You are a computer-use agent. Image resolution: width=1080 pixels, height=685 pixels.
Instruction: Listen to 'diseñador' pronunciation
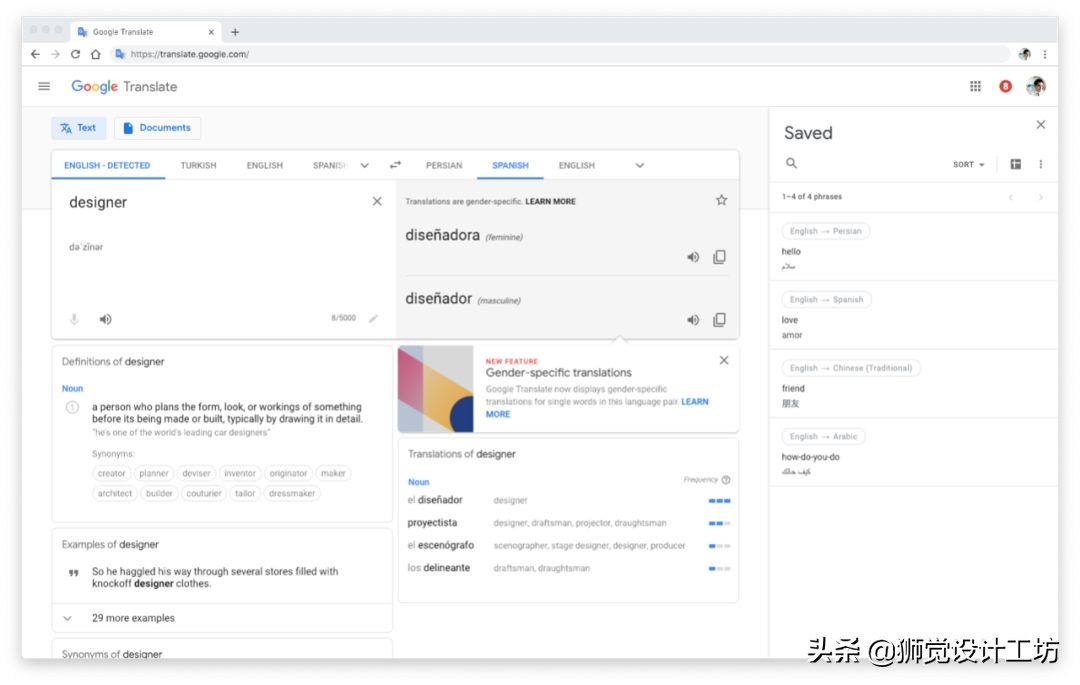(693, 319)
